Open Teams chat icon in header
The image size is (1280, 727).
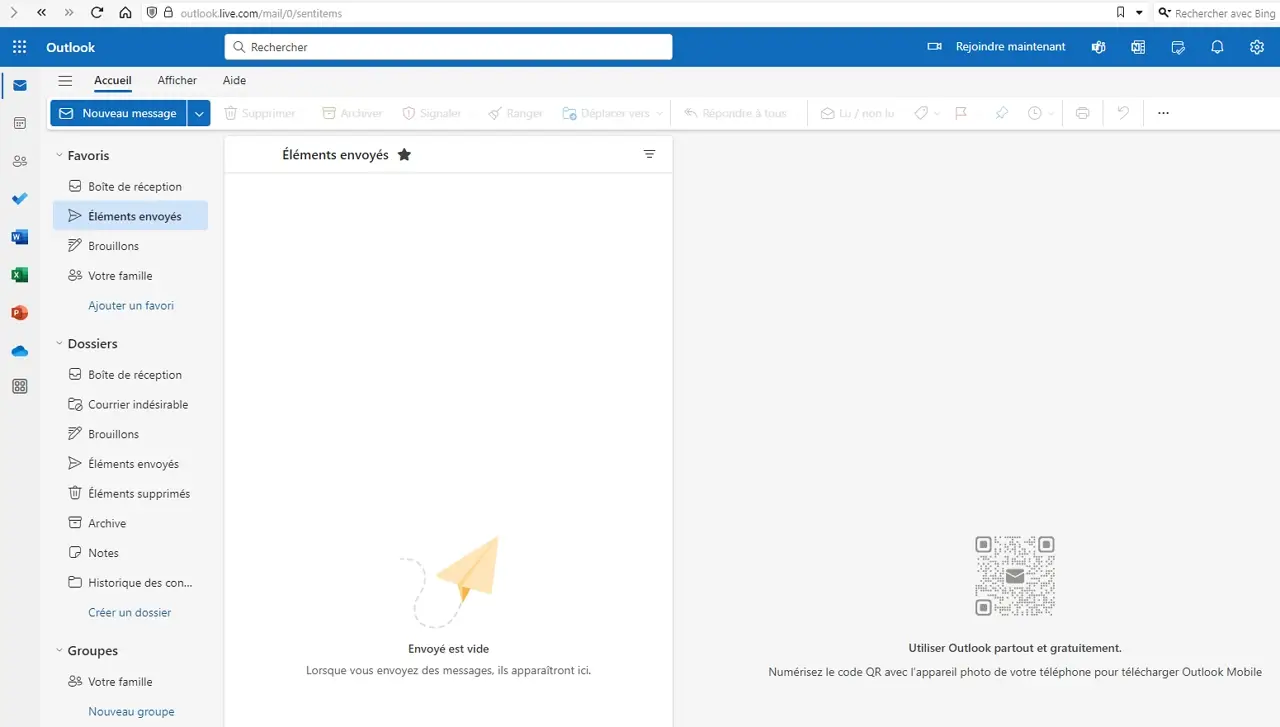pyautogui.click(x=1098, y=47)
